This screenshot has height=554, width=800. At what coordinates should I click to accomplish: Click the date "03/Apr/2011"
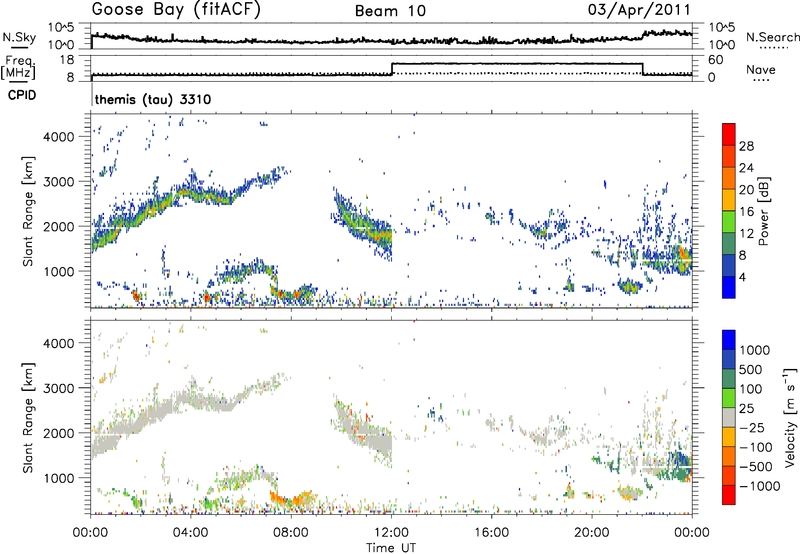640,10
